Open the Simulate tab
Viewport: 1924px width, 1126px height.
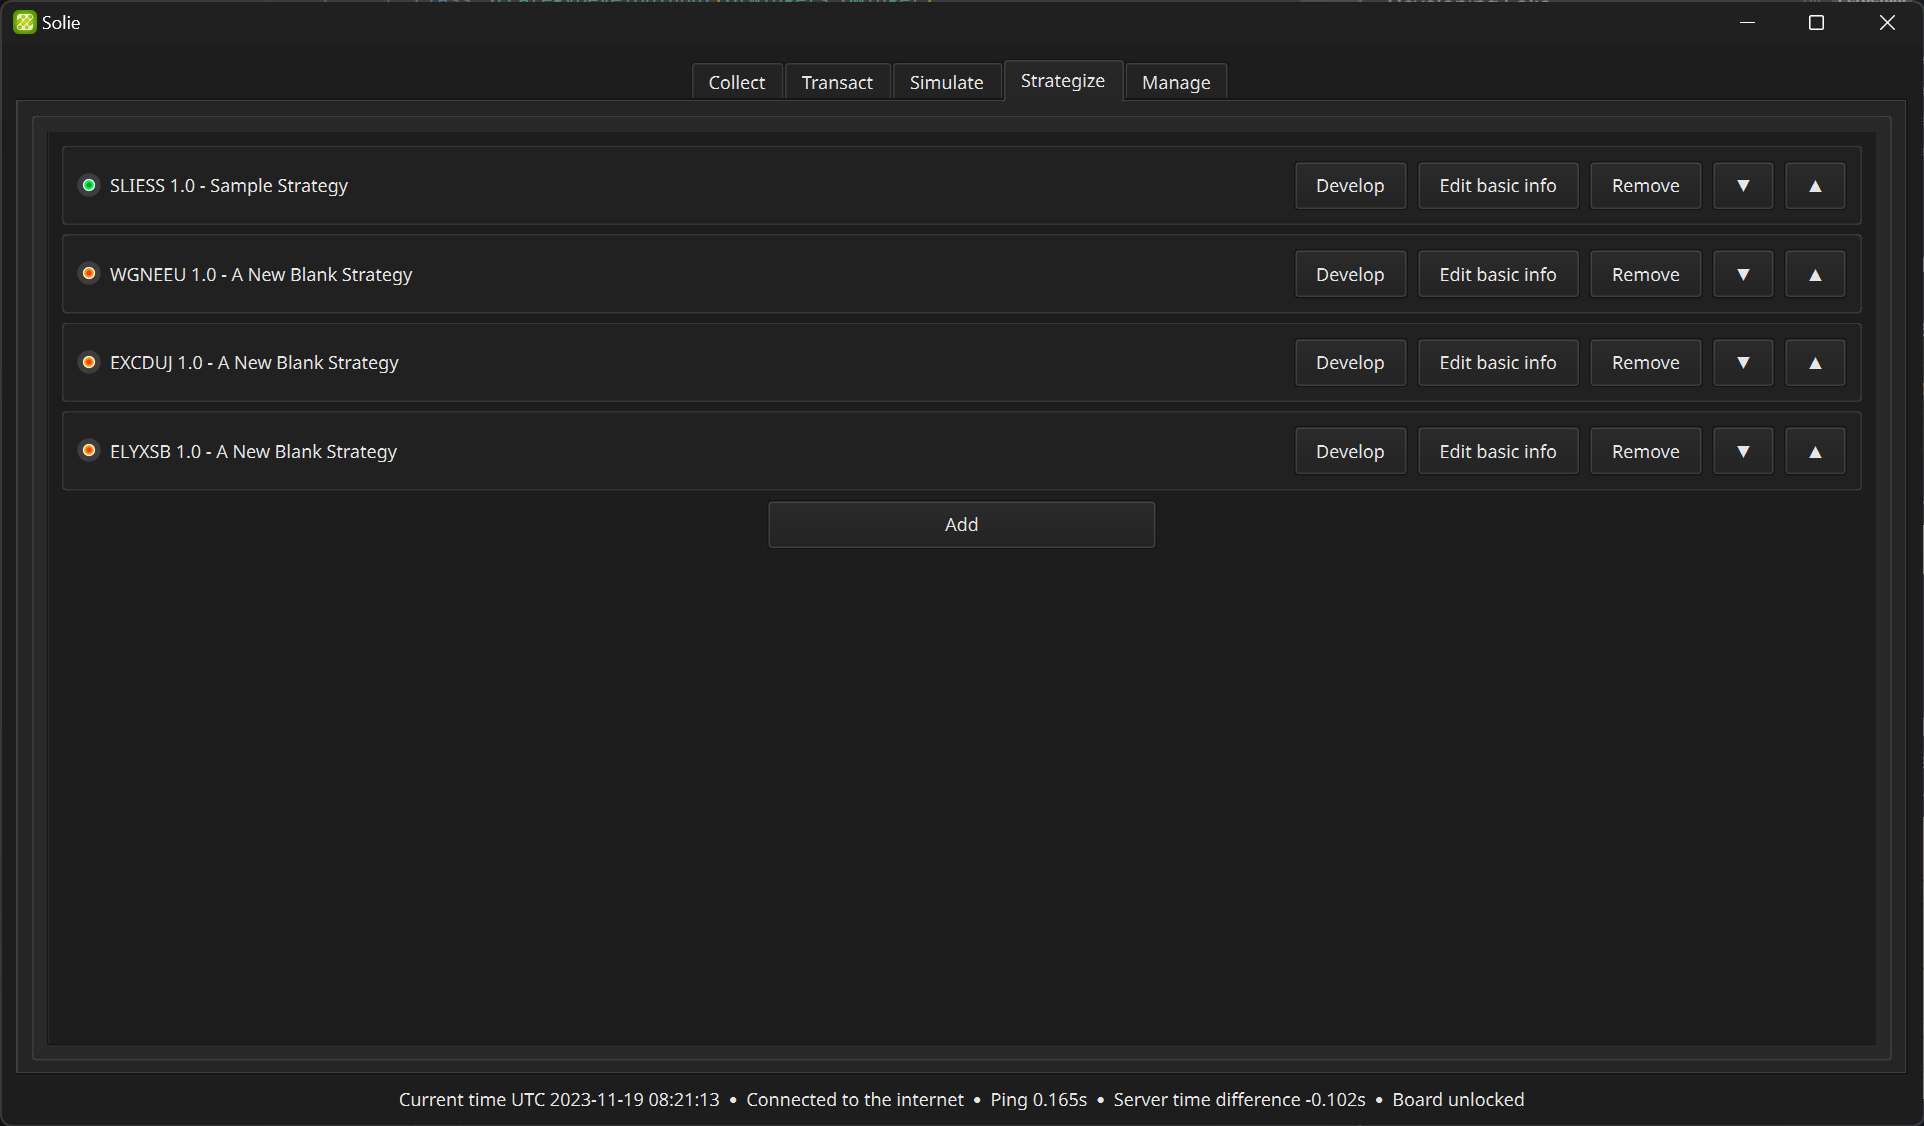point(946,82)
